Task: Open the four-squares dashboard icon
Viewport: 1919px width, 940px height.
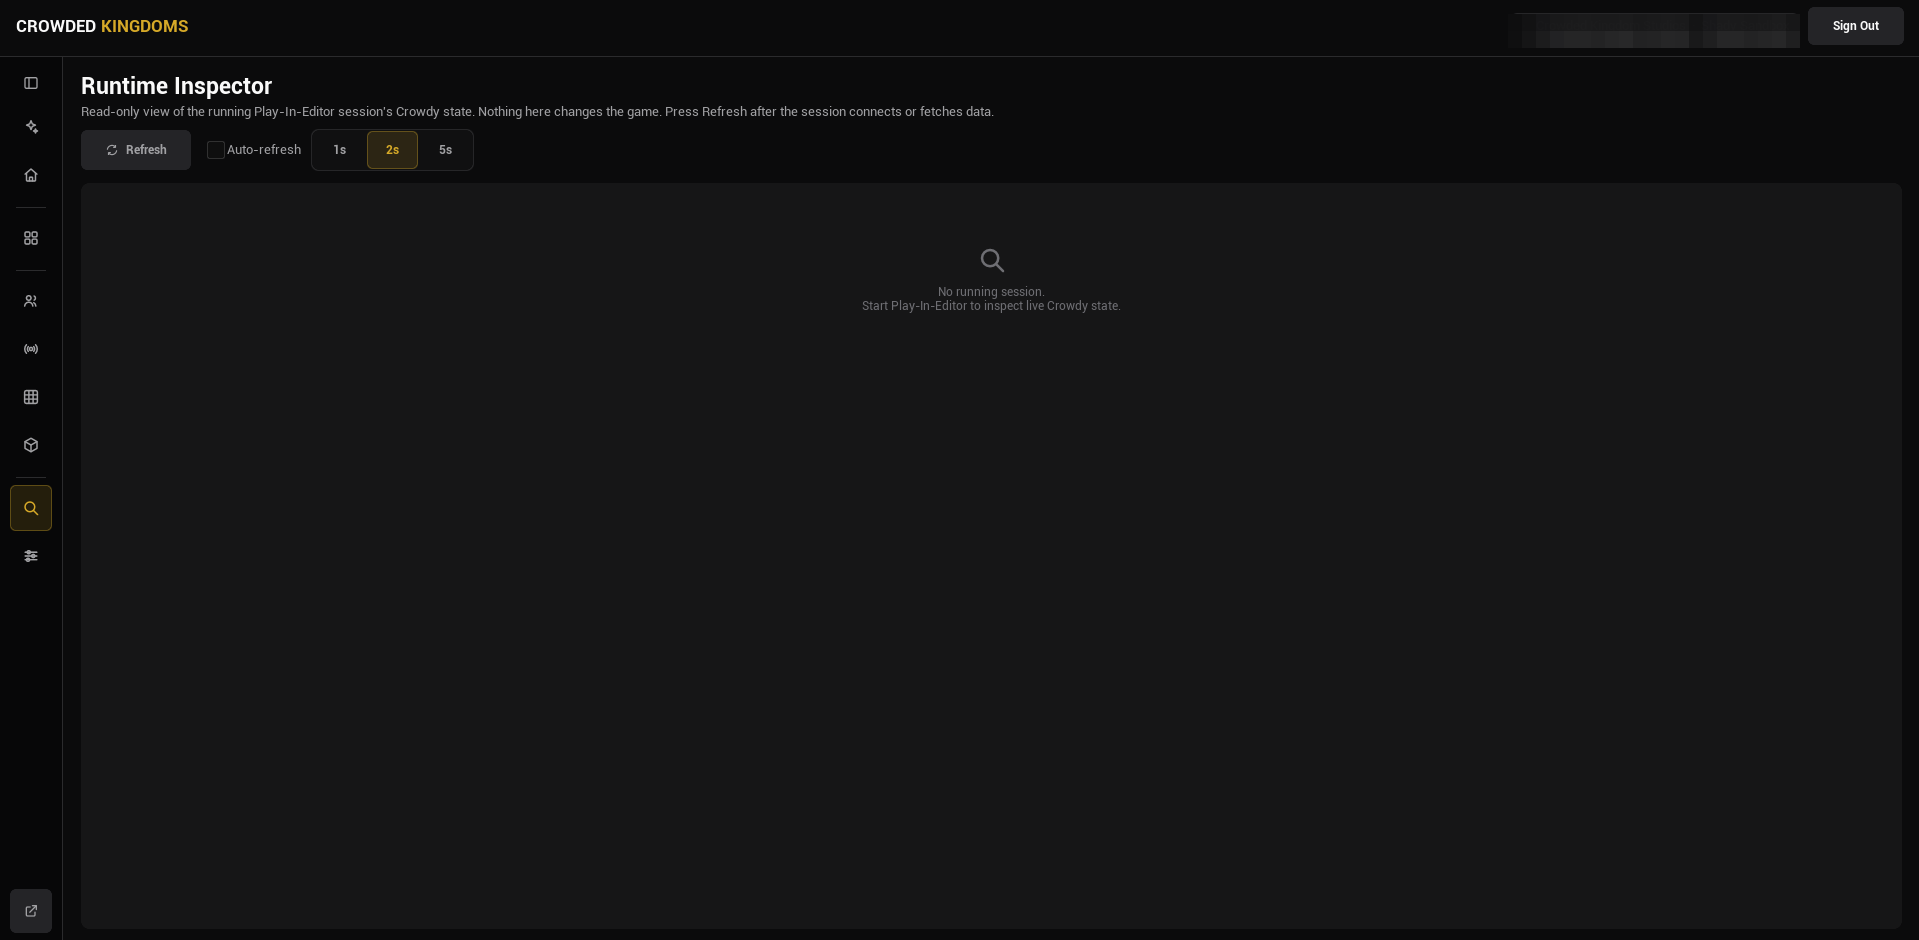Action: point(31,238)
